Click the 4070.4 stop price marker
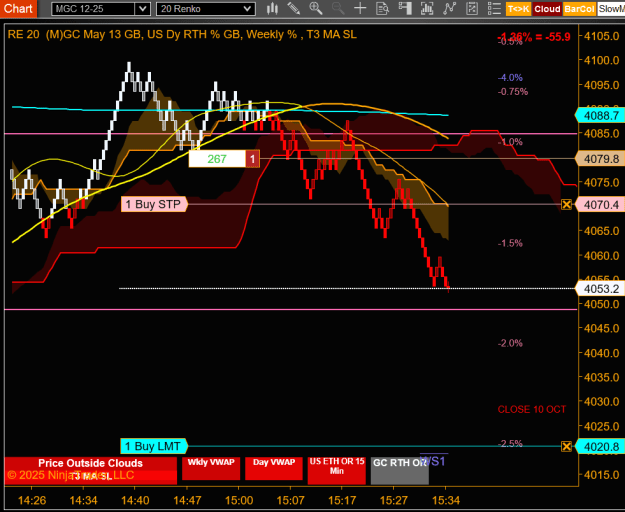The image size is (625, 512). 600,205
